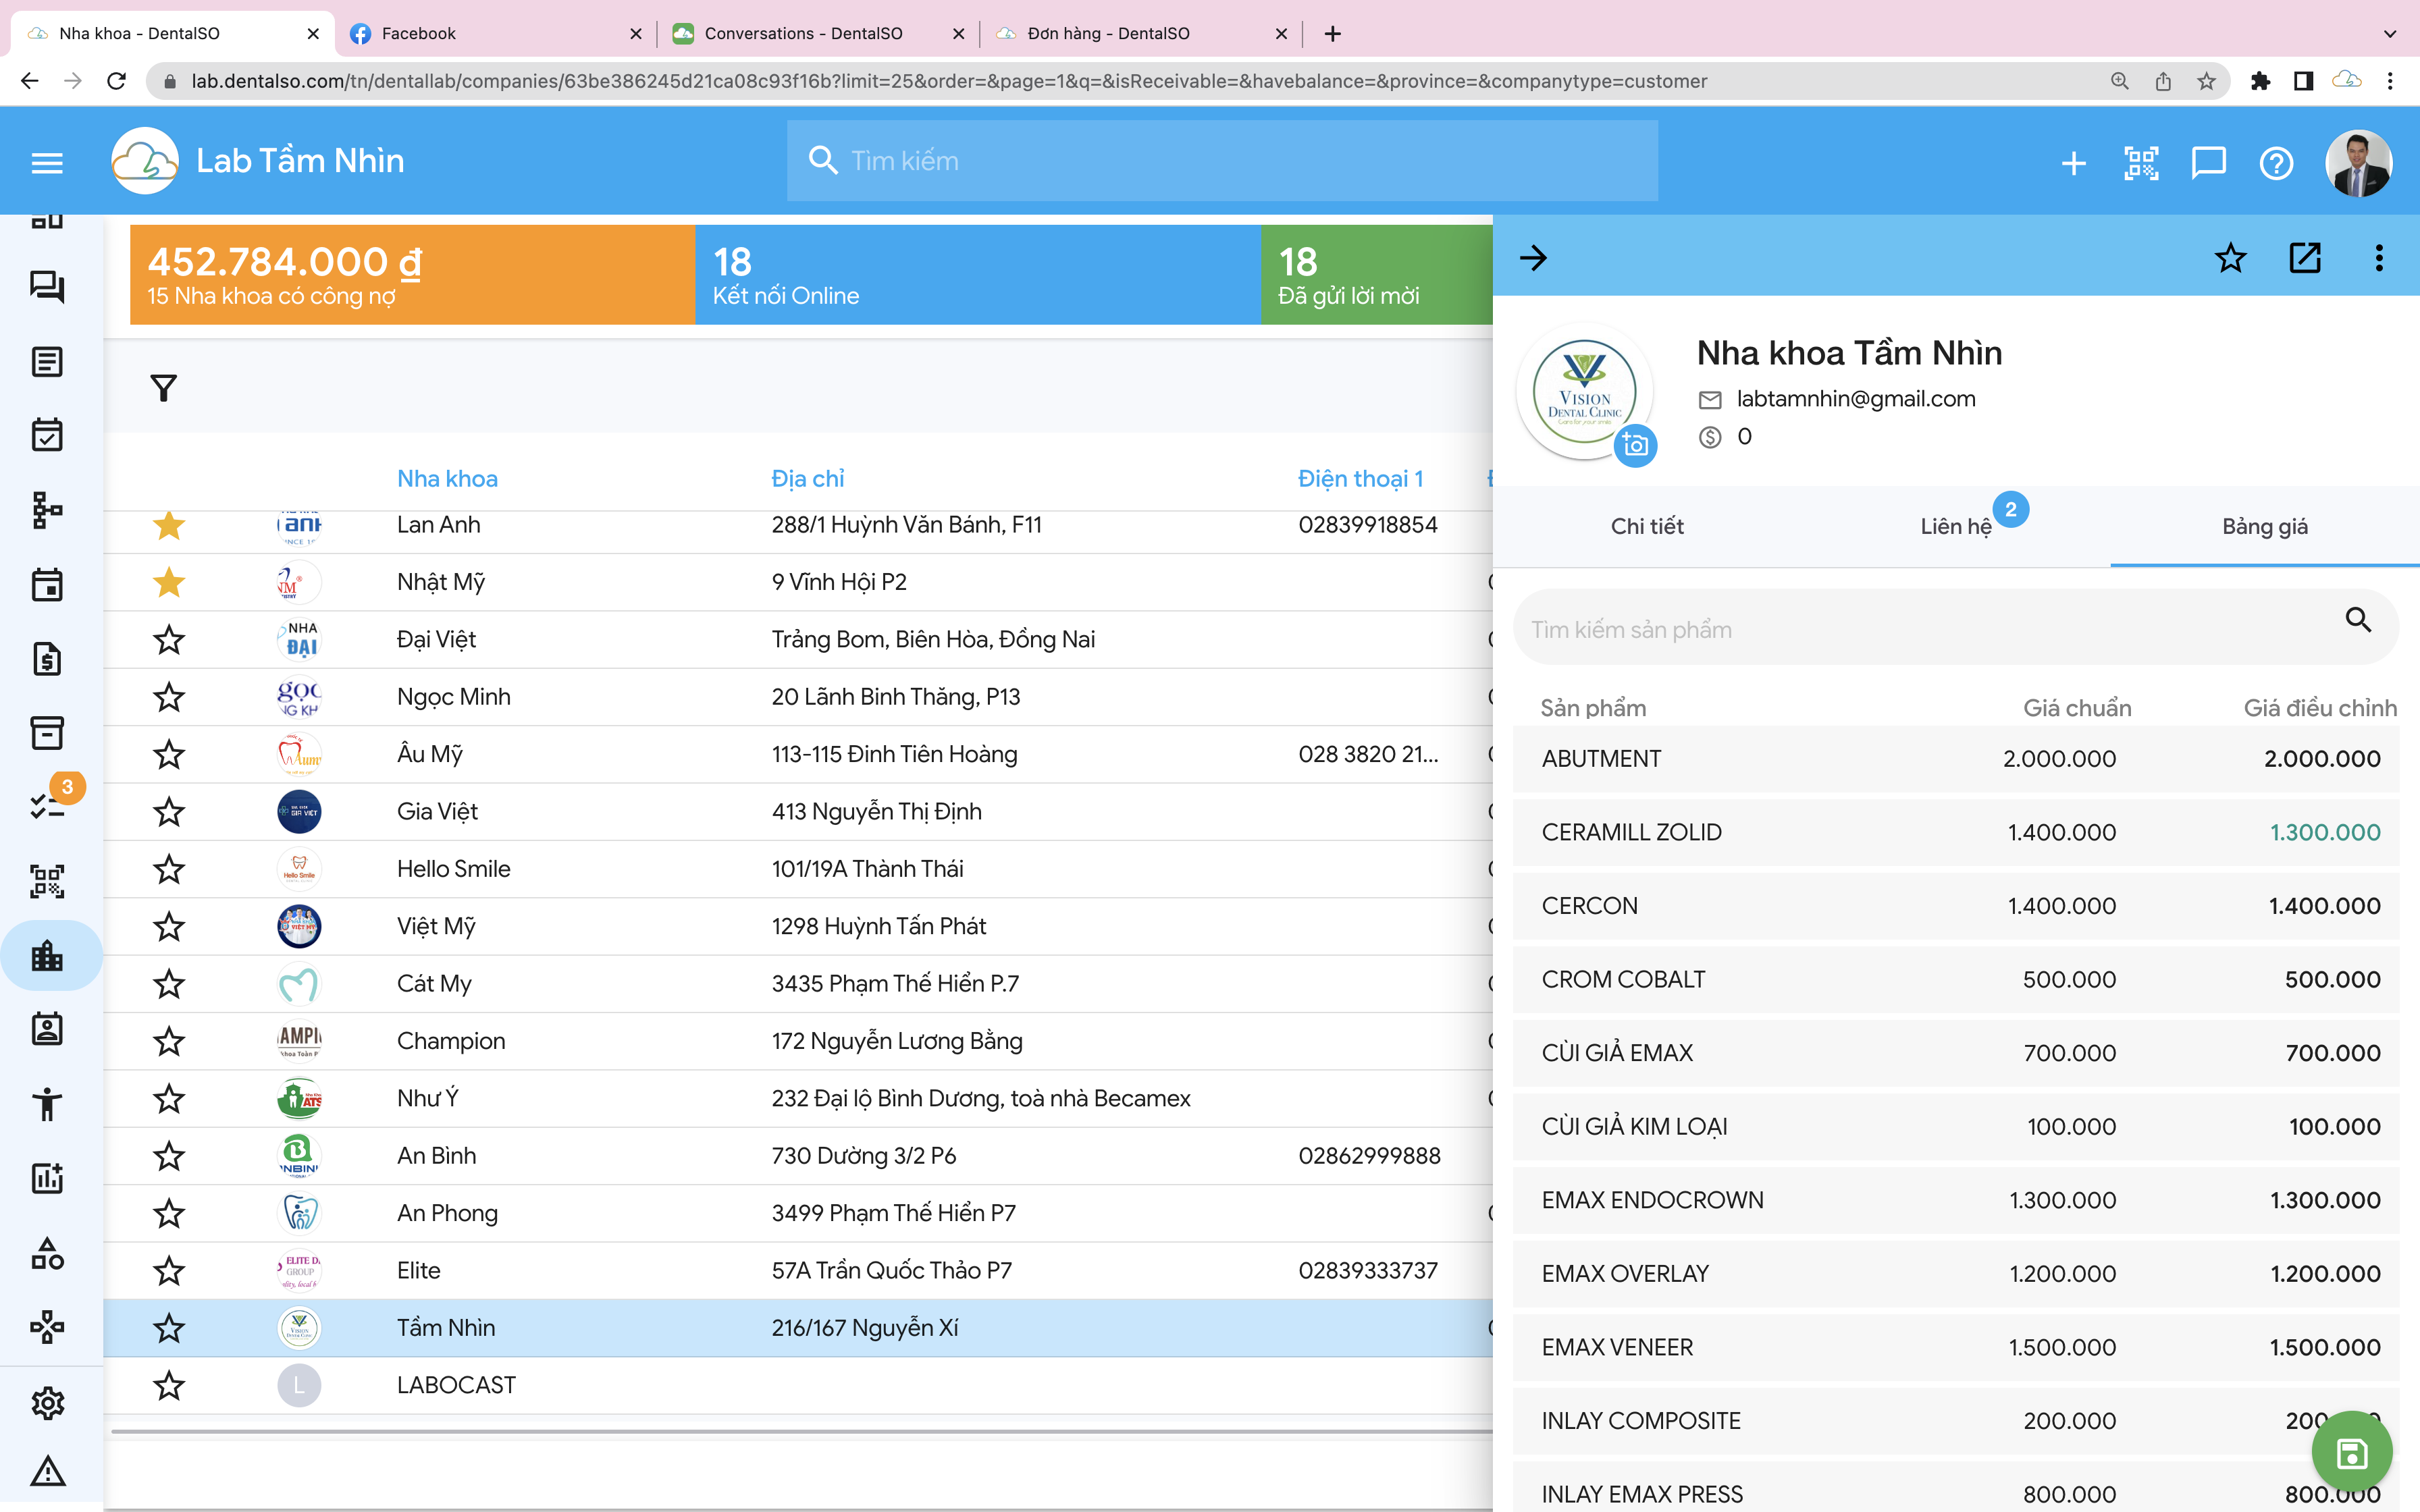2420x1512 pixels.
Task: Open the companies building sidebar icon
Action: point(47,955)
